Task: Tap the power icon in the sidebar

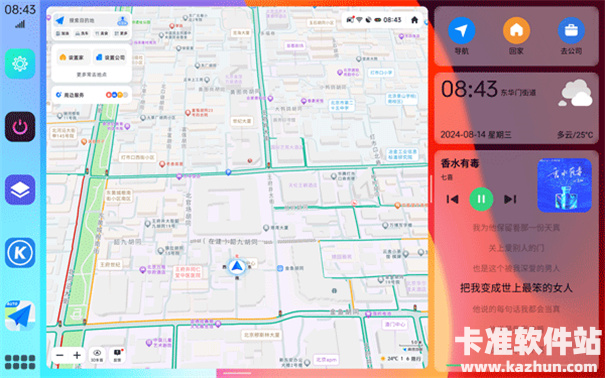Action: pyautogui.click(x=20, y=127)
